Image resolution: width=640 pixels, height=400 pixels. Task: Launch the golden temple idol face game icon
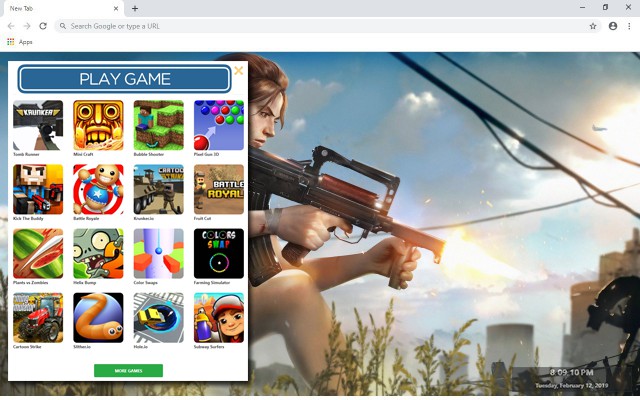tap(98, 125)
